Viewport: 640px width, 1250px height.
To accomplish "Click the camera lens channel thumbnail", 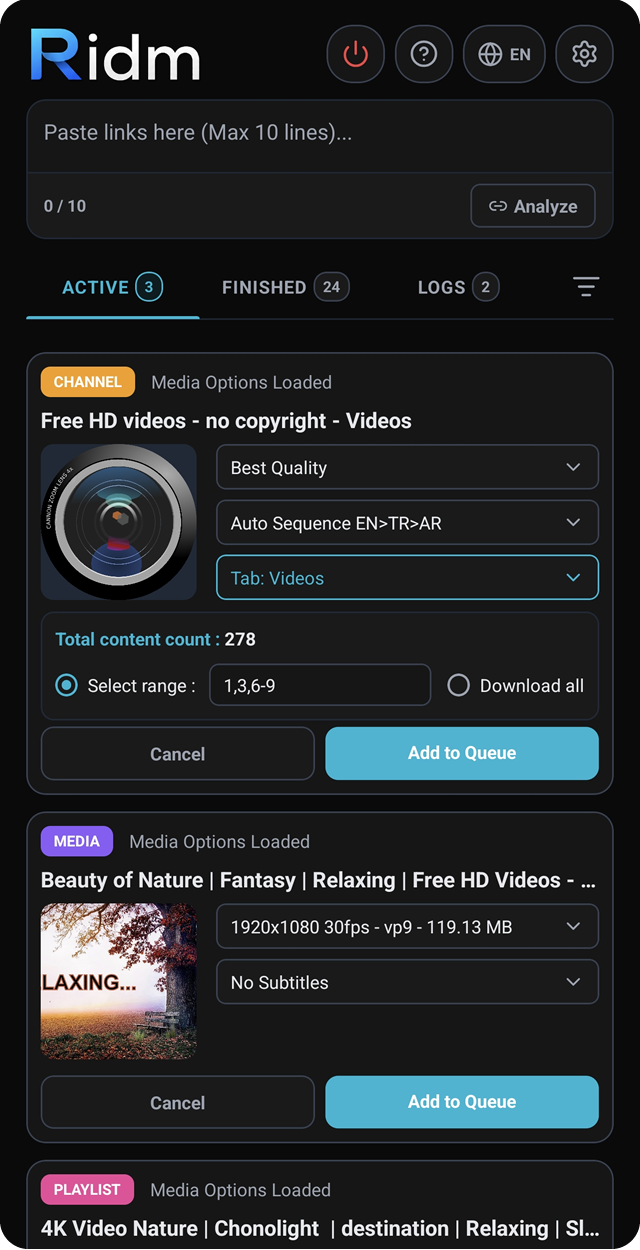I will [119, 522].
